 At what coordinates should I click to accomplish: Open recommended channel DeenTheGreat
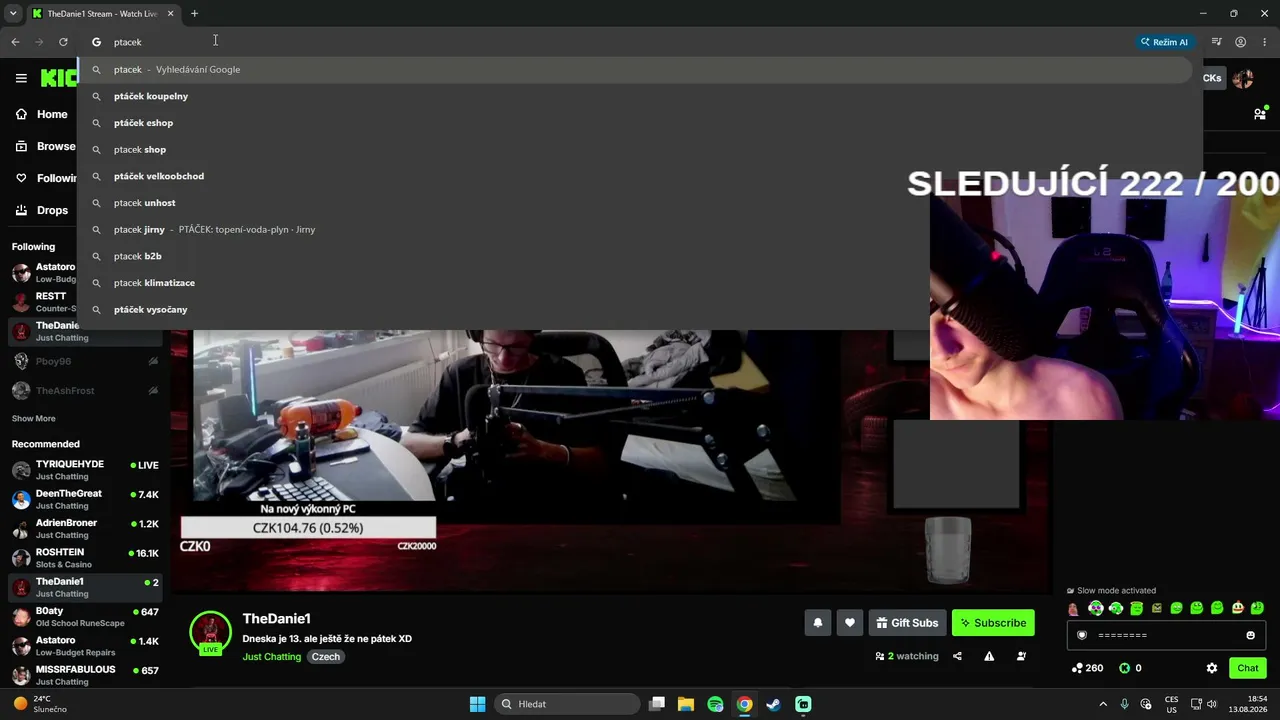[85, 500]
